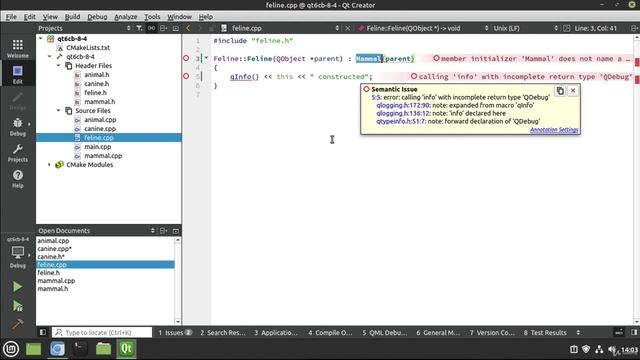Viewport: 640px width, 360px height.
Task: Split the Open Documents panel
Action: click(x=163, y=231)
